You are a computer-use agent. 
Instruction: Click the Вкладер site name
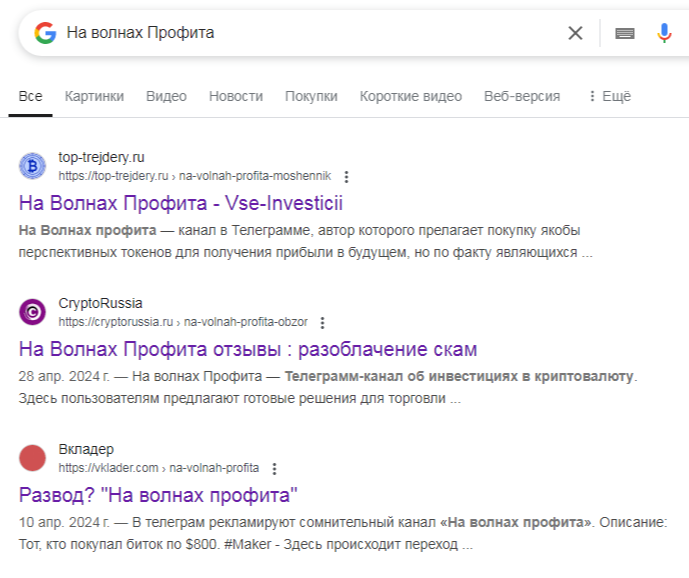[x=86, y=449]
